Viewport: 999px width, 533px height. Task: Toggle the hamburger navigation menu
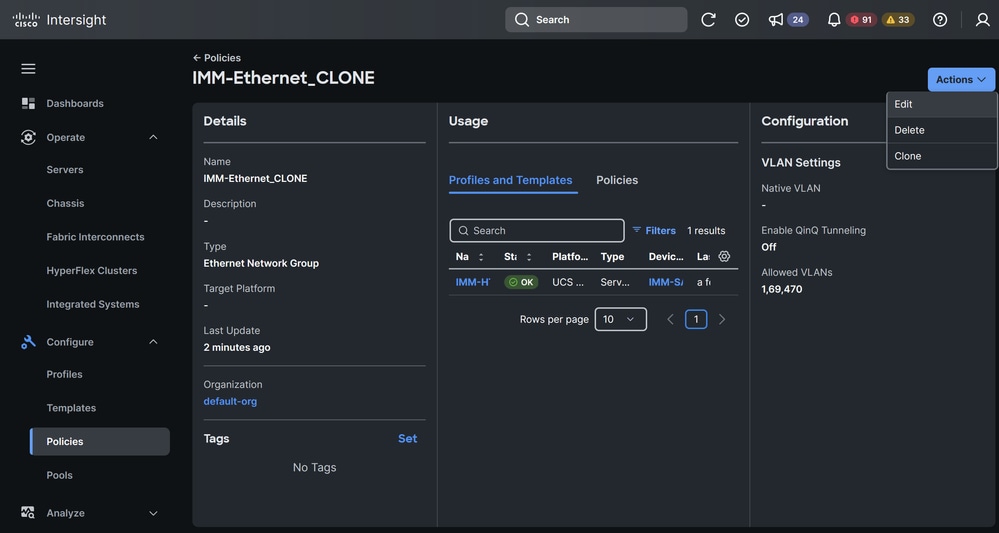pos(28,69)
